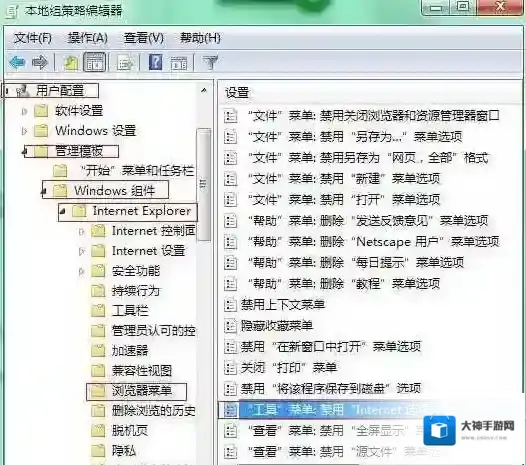
Task: Expand the Internet 设置 node arrow
Action: 81,251
